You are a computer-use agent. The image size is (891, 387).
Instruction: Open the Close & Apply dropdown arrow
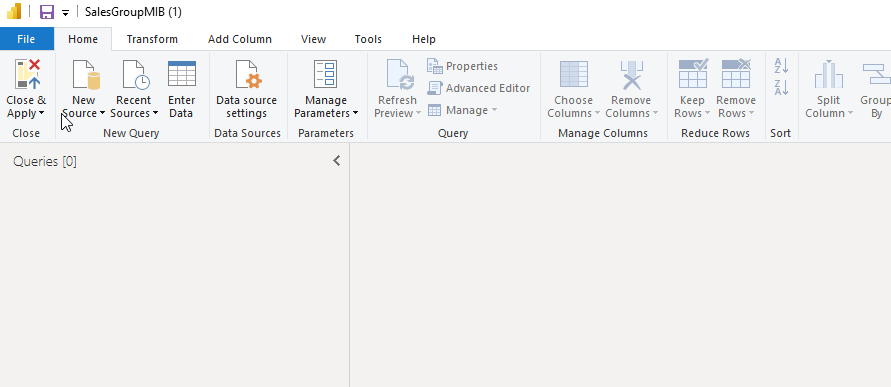click(x=41, y=114)
